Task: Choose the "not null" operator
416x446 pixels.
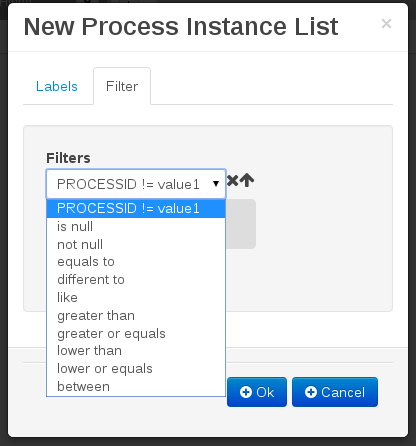Action: 136,244
